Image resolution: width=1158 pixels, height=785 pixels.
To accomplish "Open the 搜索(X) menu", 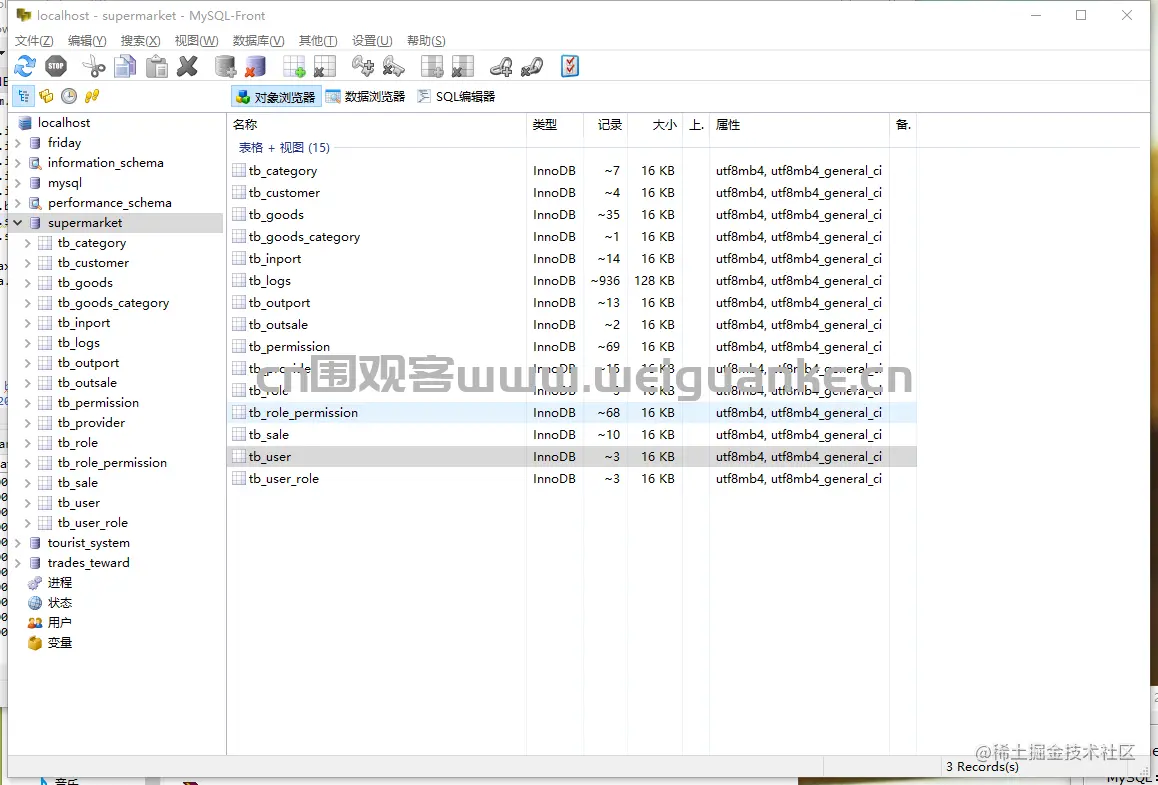I will tap(140, 41).
